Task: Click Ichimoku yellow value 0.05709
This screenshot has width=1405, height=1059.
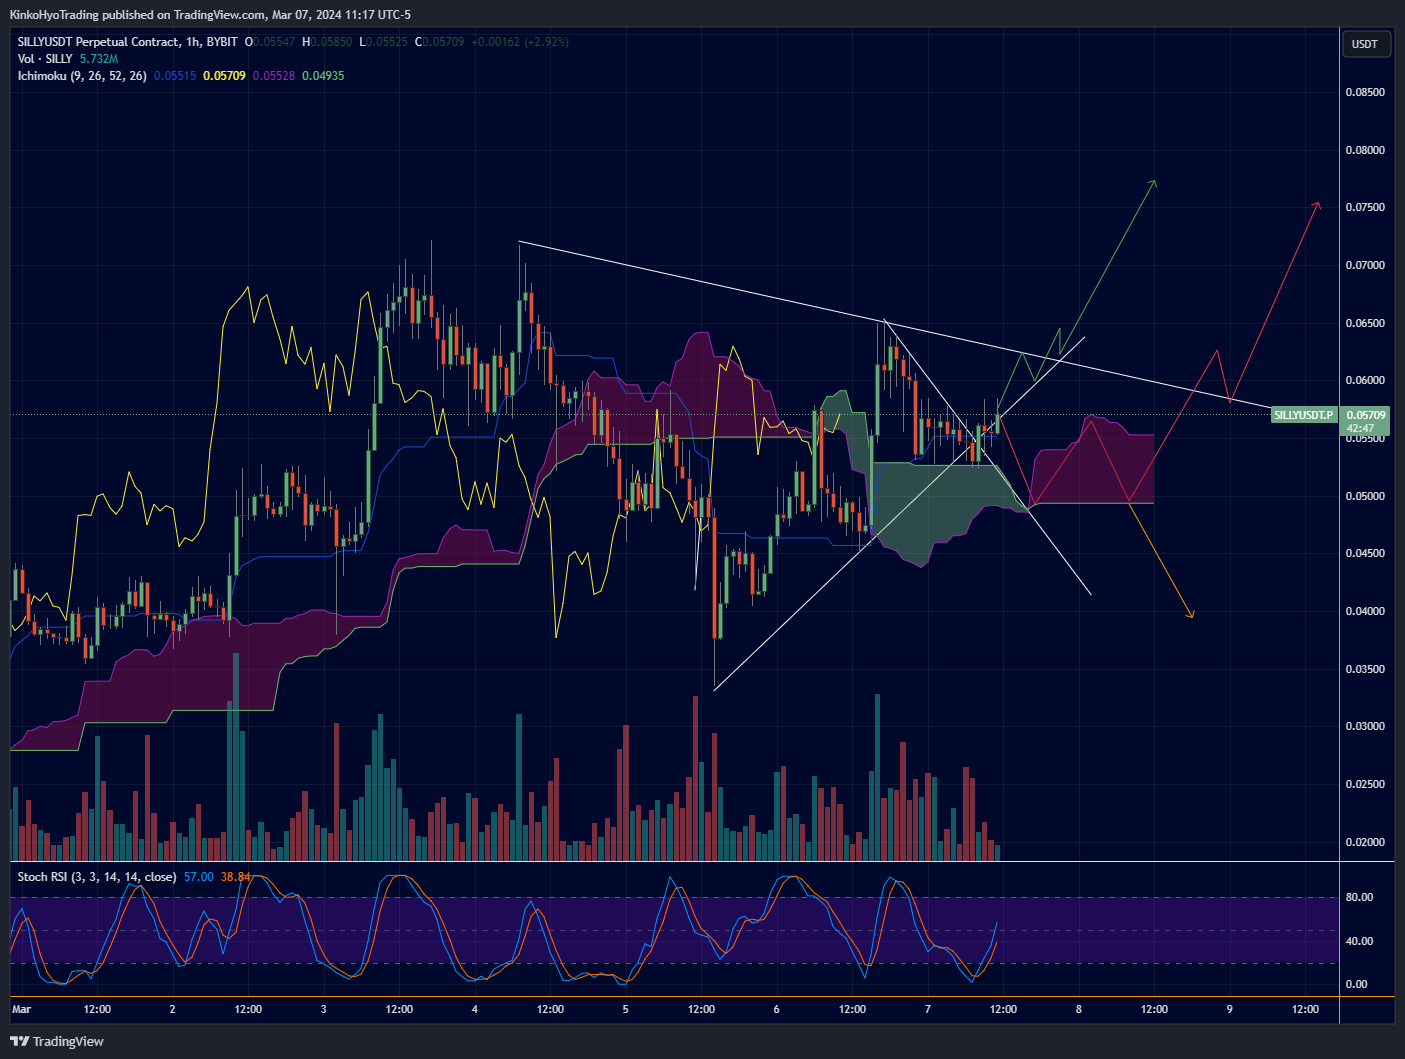Action: pyautogui.click(x=224, y=76)
